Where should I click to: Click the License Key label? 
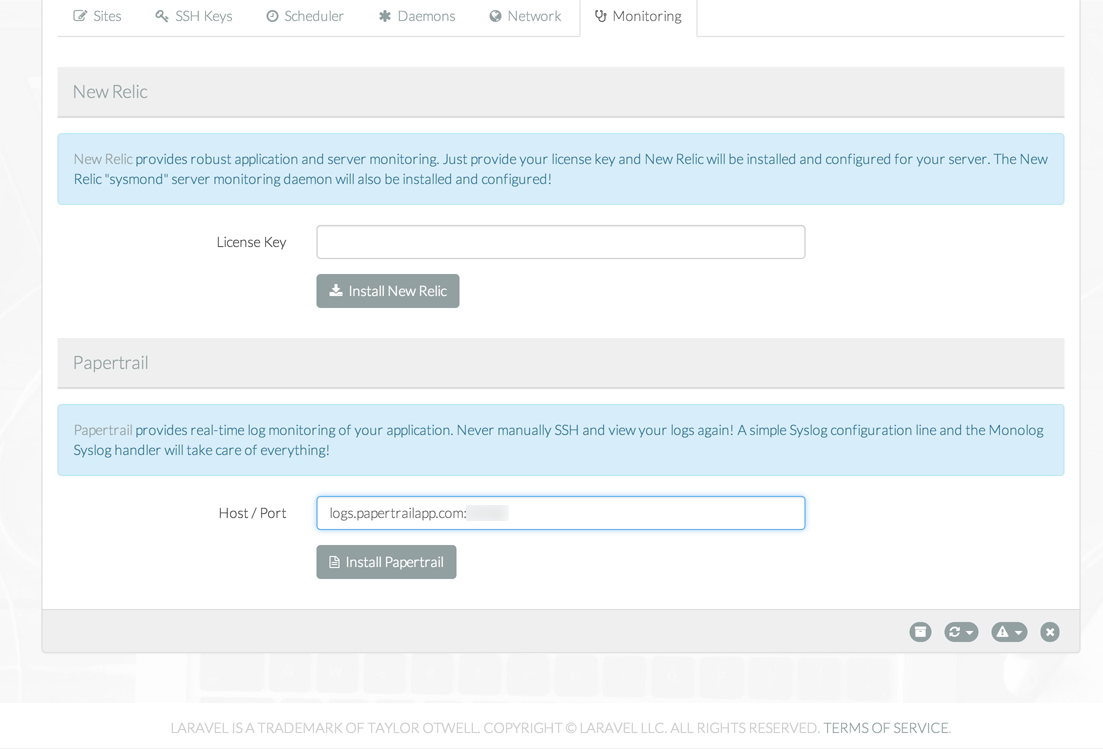point(251,243)
